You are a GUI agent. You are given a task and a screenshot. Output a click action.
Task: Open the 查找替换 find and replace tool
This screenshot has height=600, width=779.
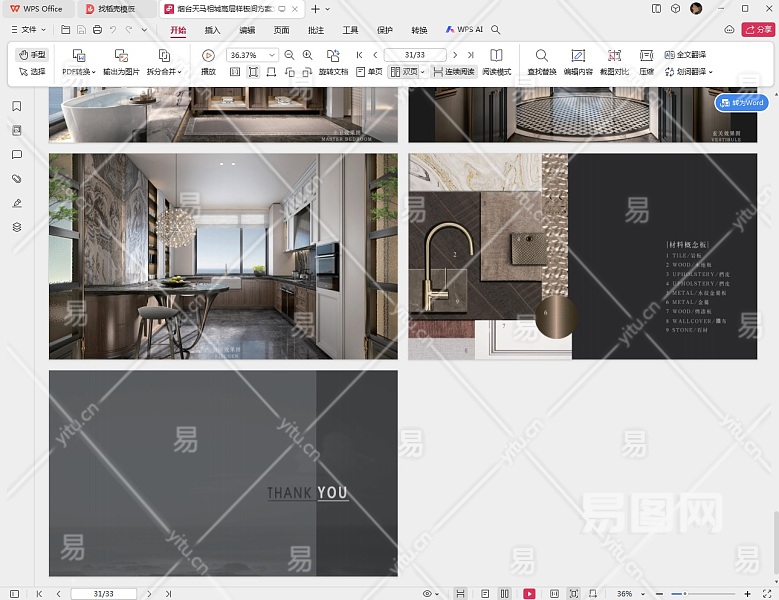pyautogui.click(x=541, y=56)
